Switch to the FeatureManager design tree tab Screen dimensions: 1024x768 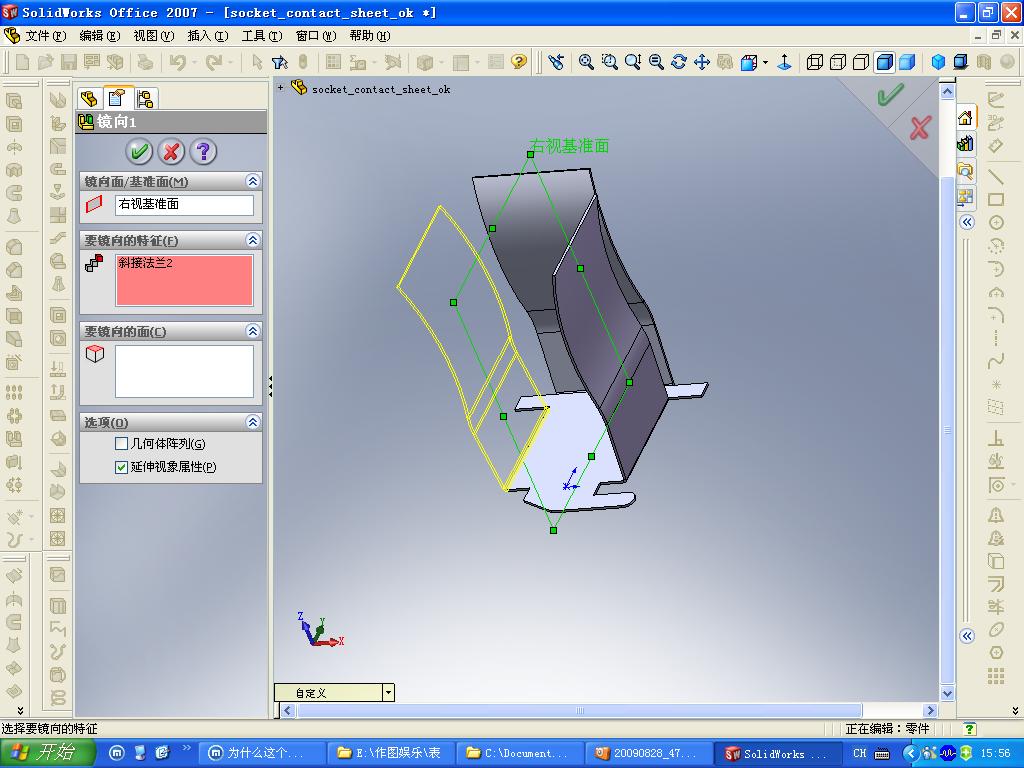pyautogui.click(x=89, y=99)
